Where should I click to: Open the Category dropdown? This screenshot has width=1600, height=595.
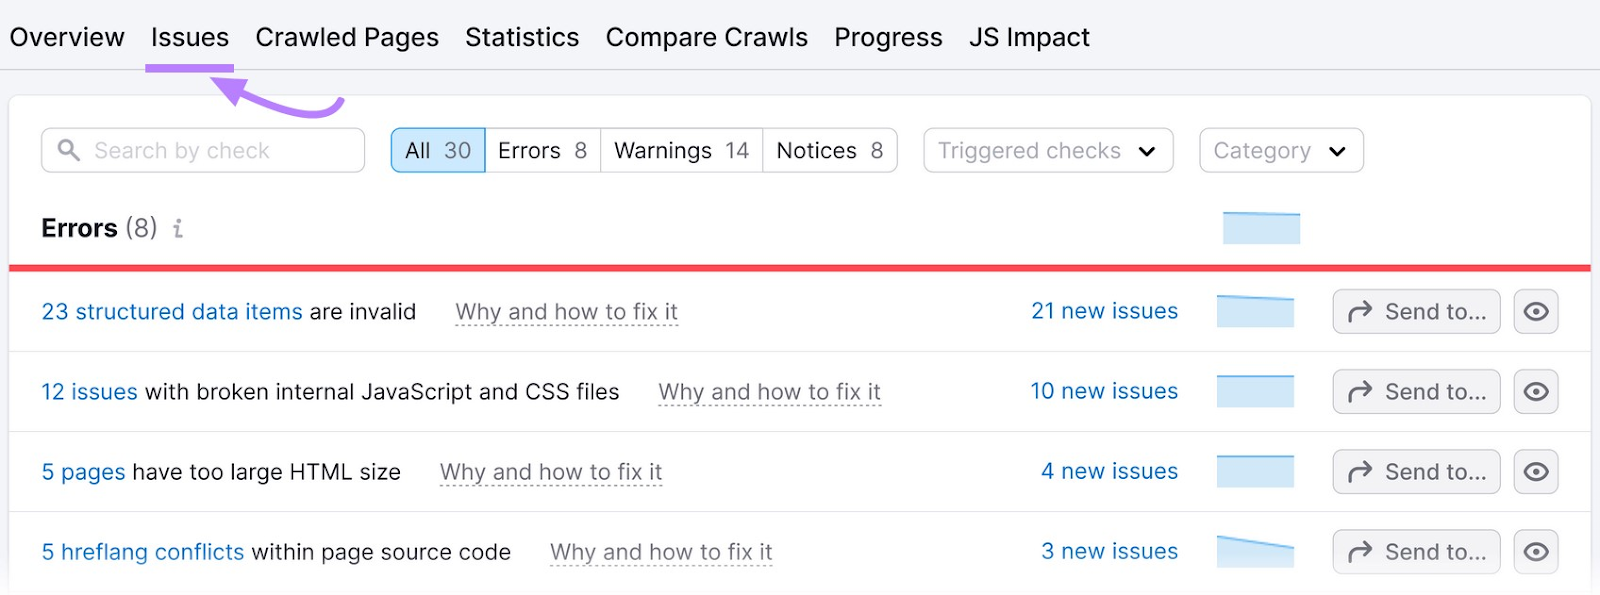(x=1280, y=150)
